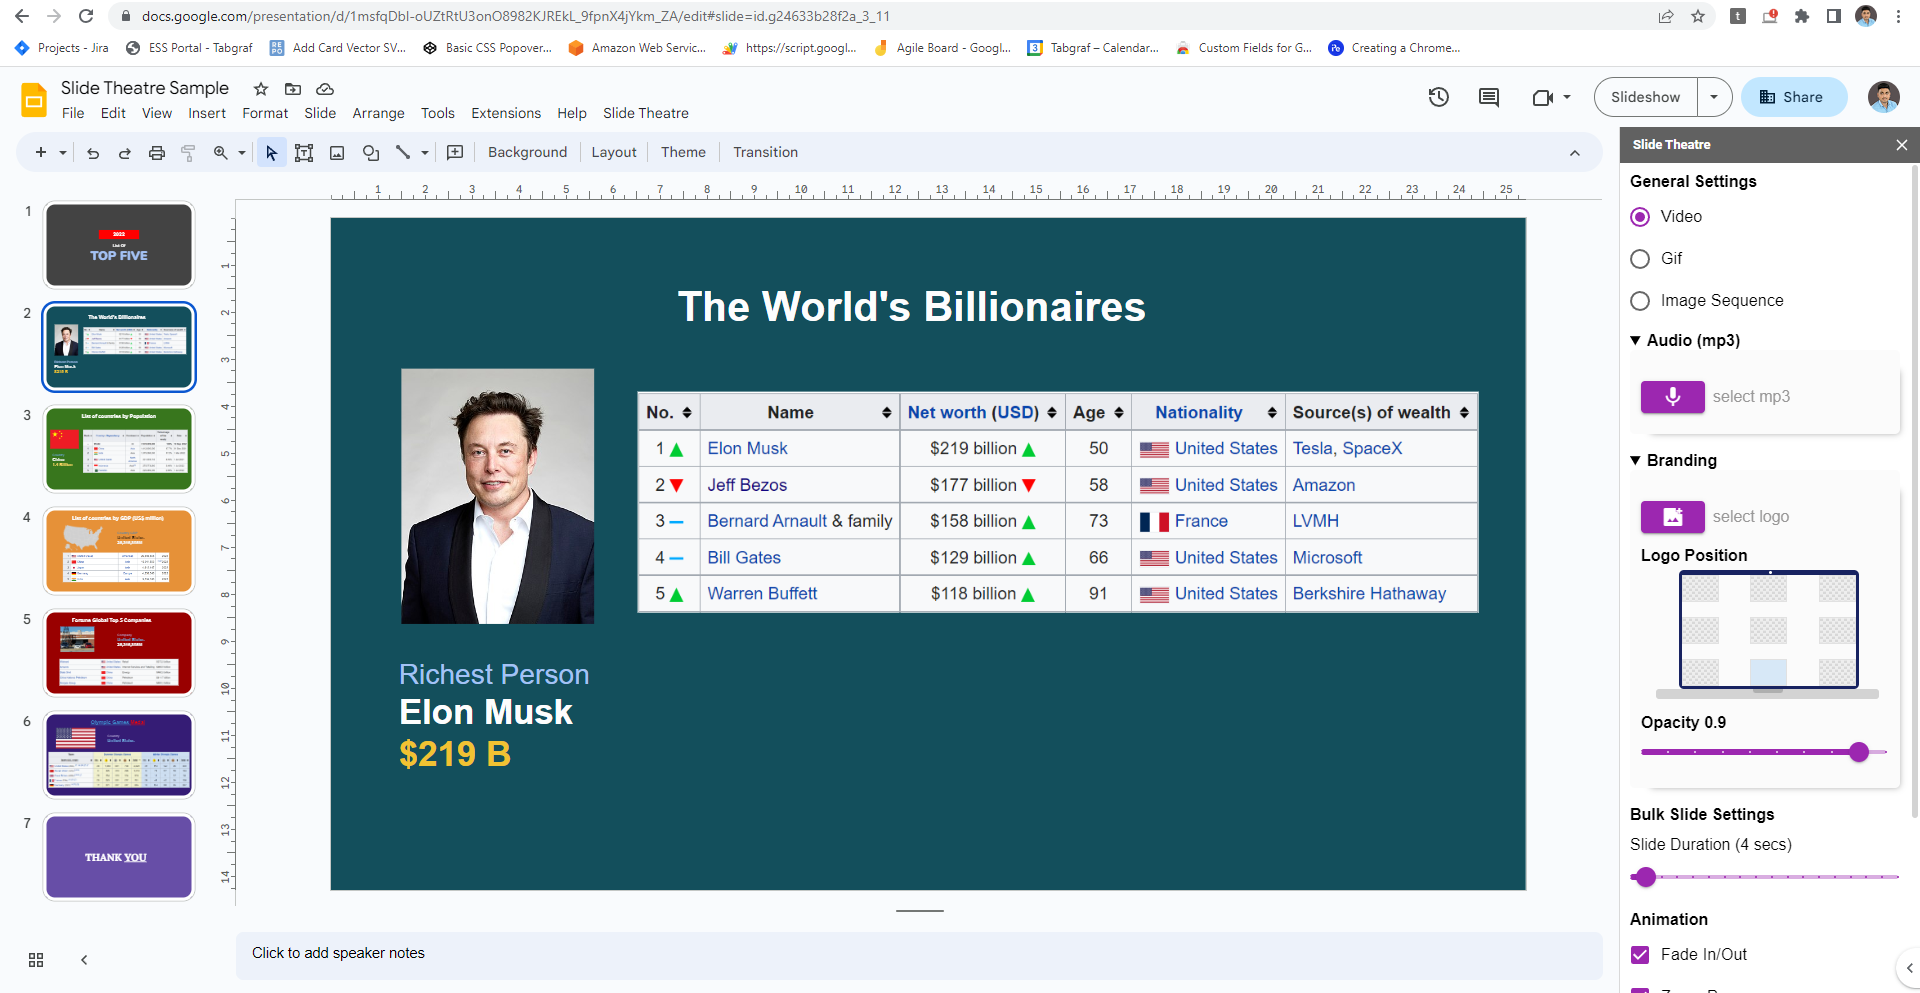This screenshot has height=993, width=1920.
Task: Click the Share button
Action: [1793, 97]
